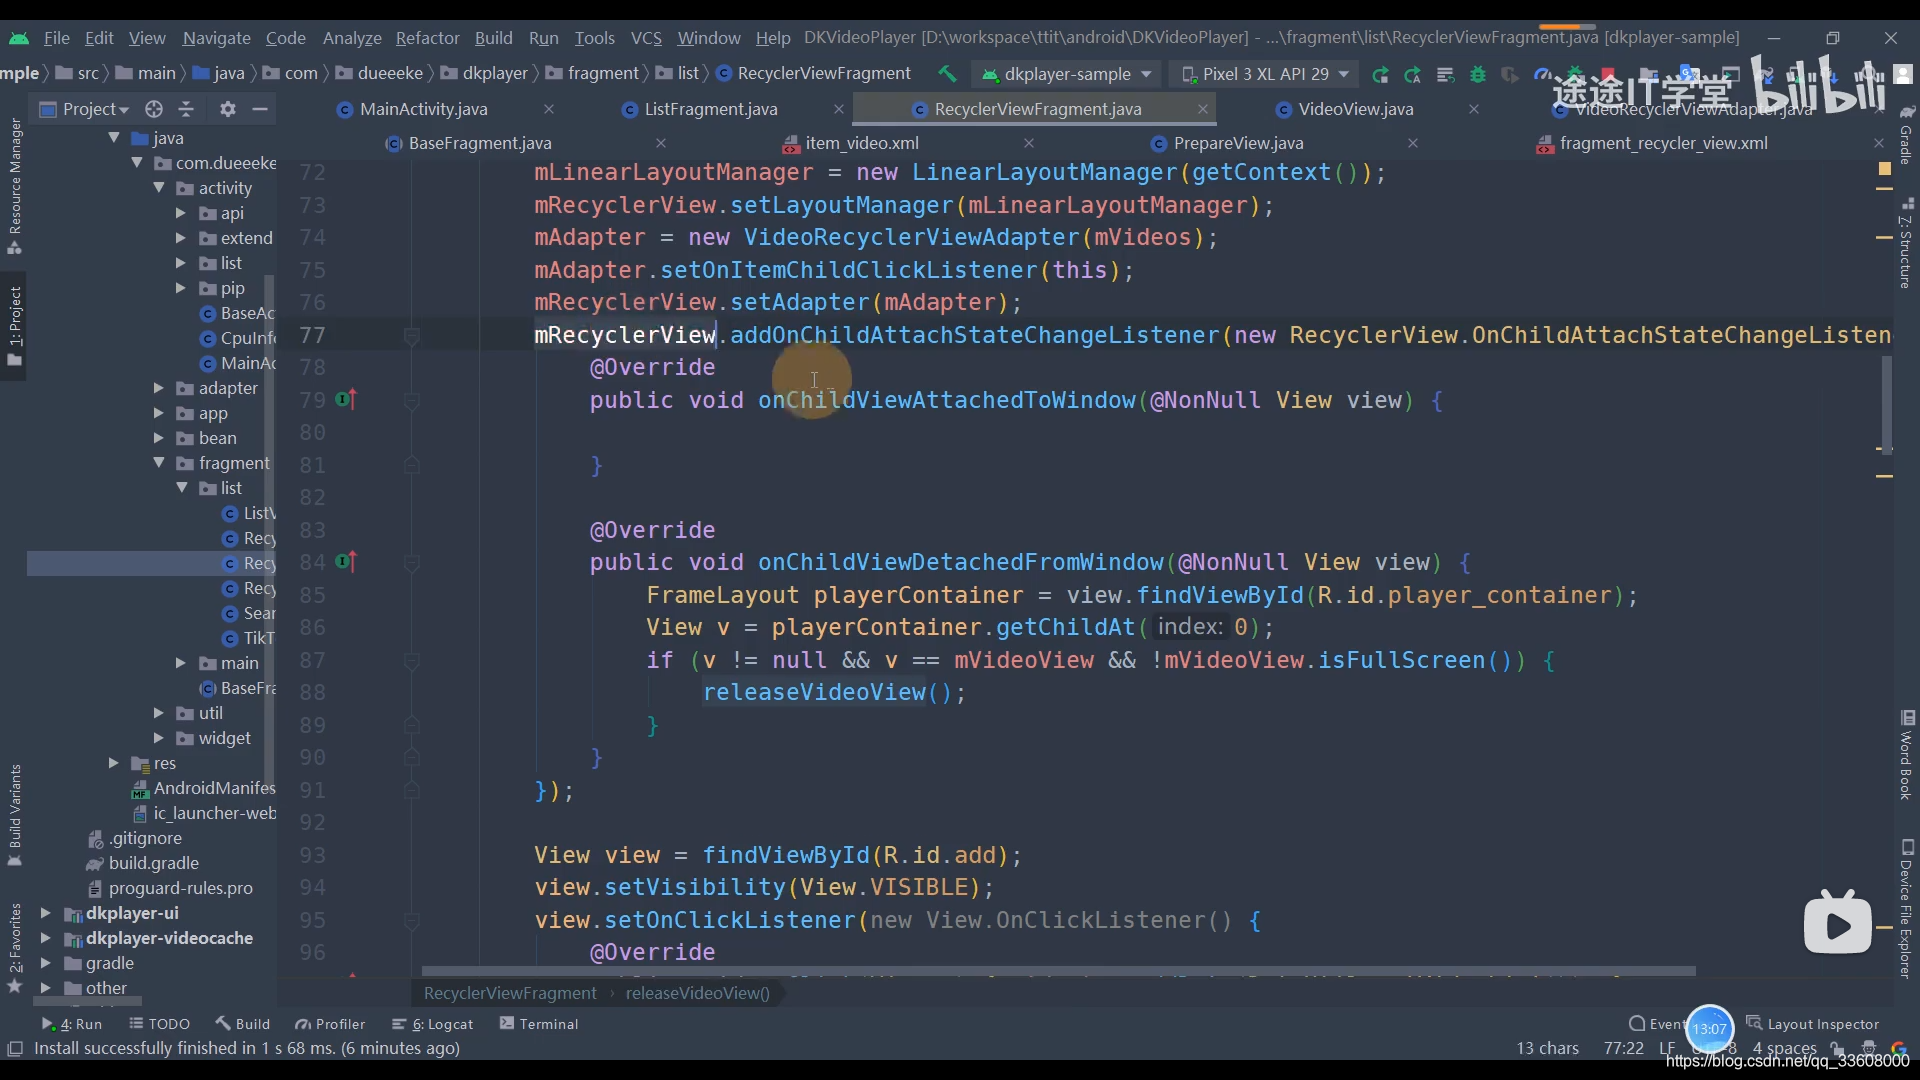
Task: Click the green Debug bug icon
Action: pos(1478,74)
